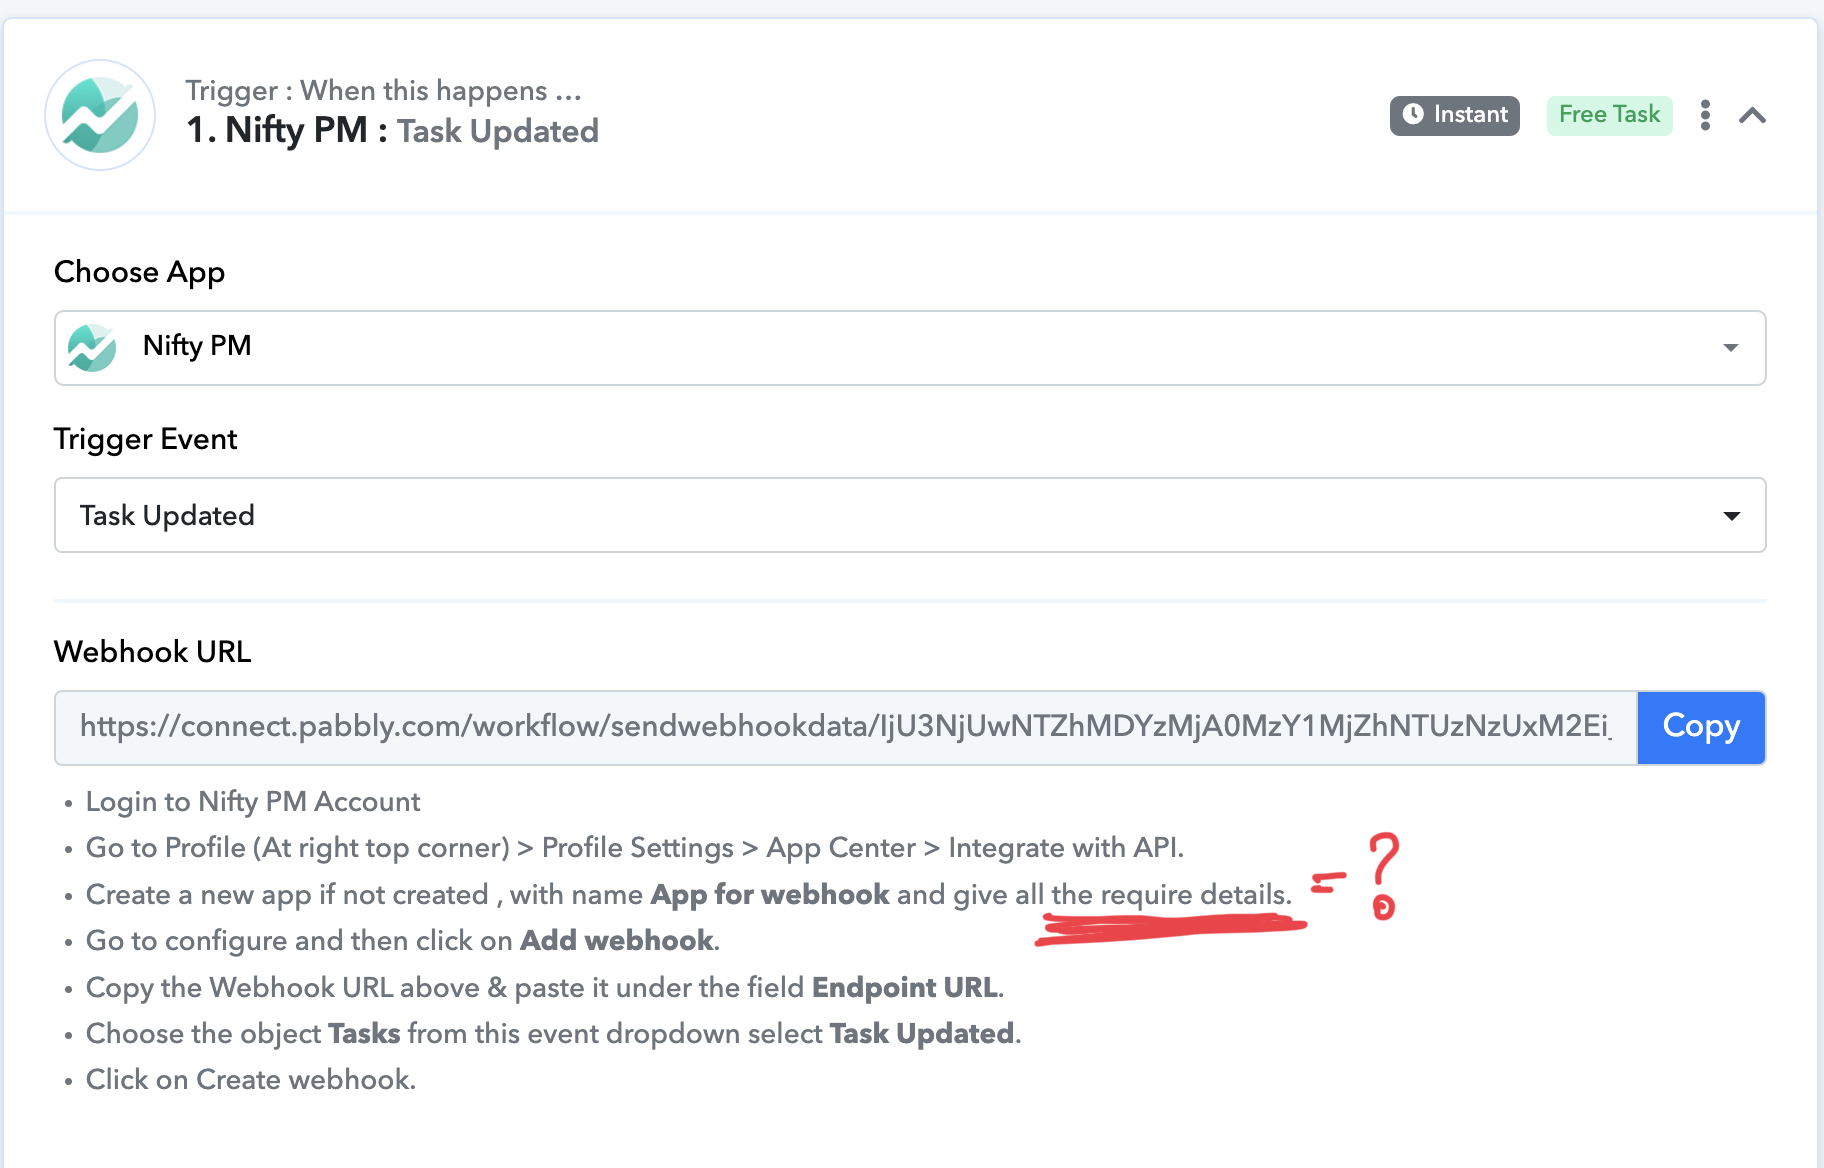Click the Nifty PM logo in header
The height and width of the screenshot is (1168, 1824).
click(x=100, y=115)
